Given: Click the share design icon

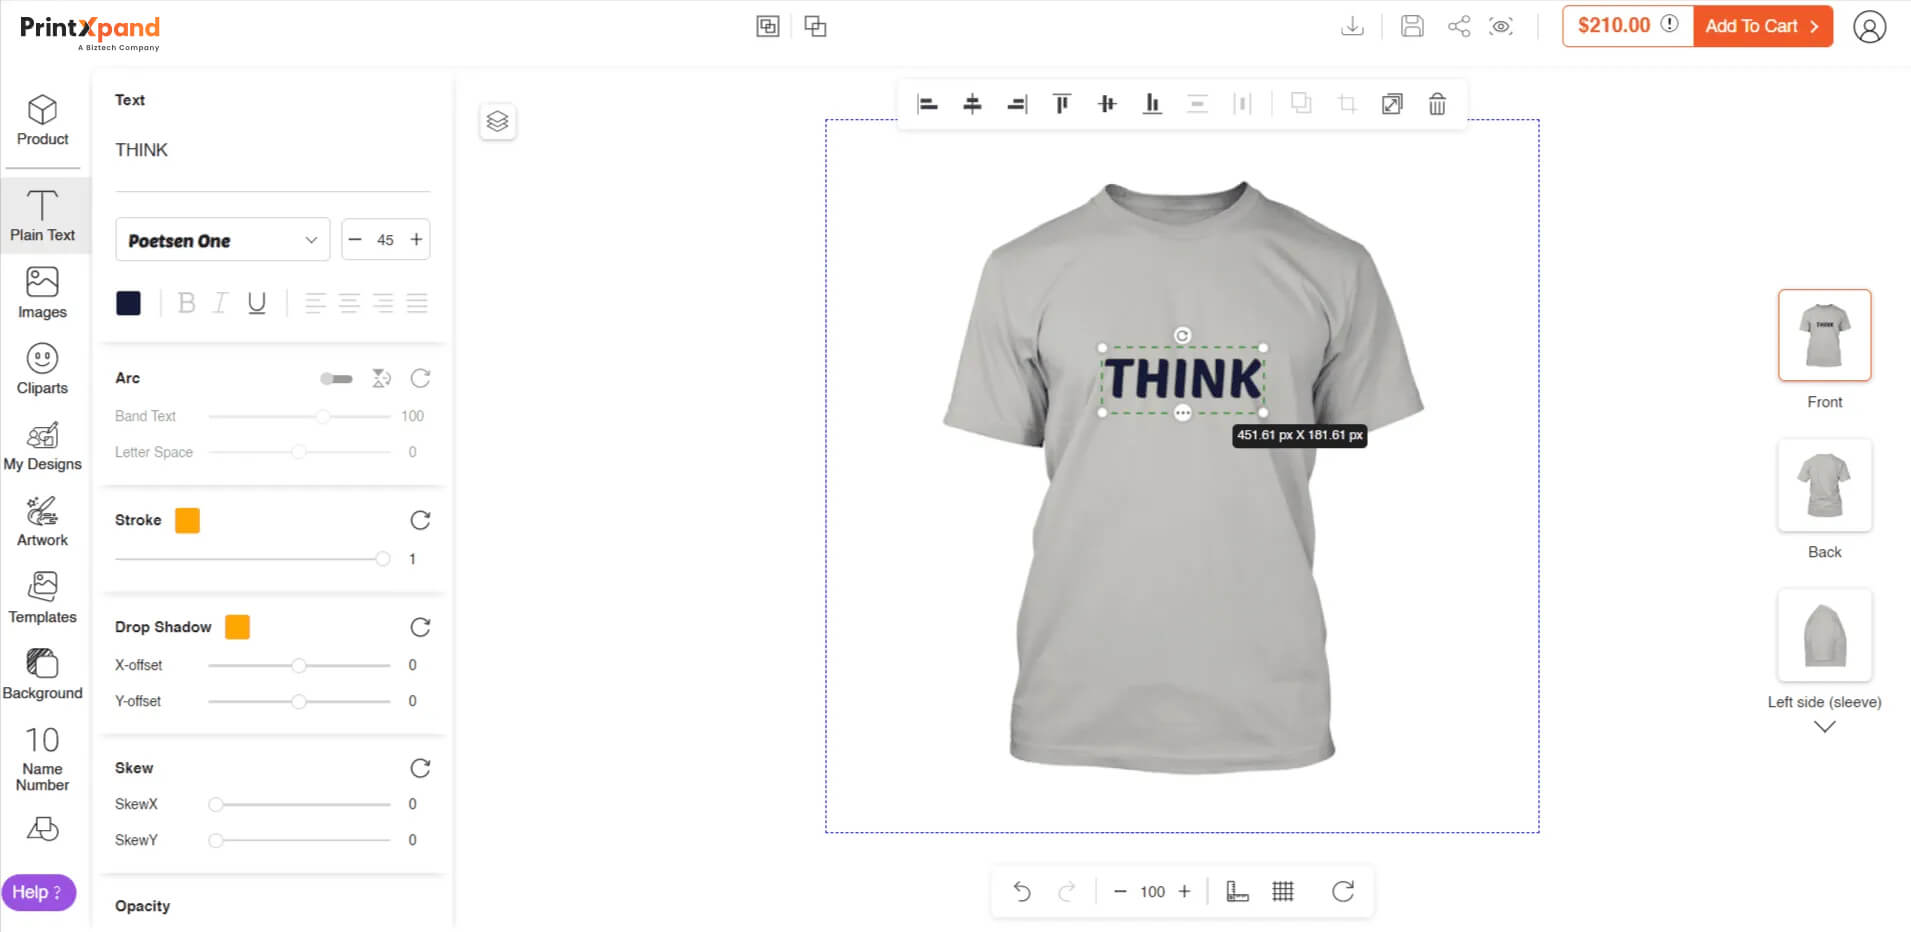Looking at the screenshot, I should pyautogui.click(x=1459, y=27).
